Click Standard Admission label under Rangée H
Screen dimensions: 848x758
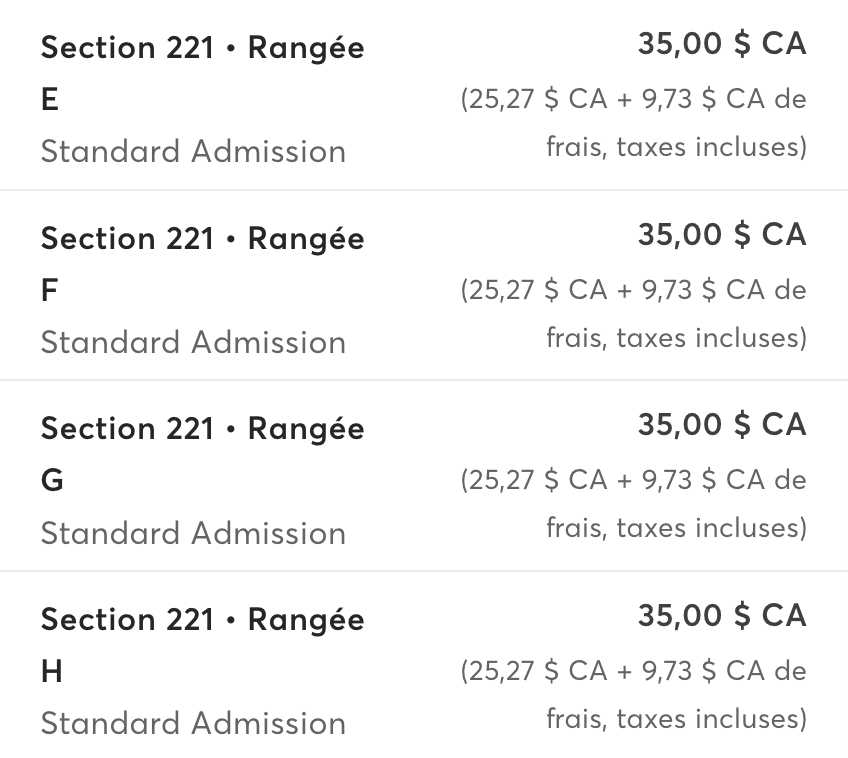coord(193,723)
